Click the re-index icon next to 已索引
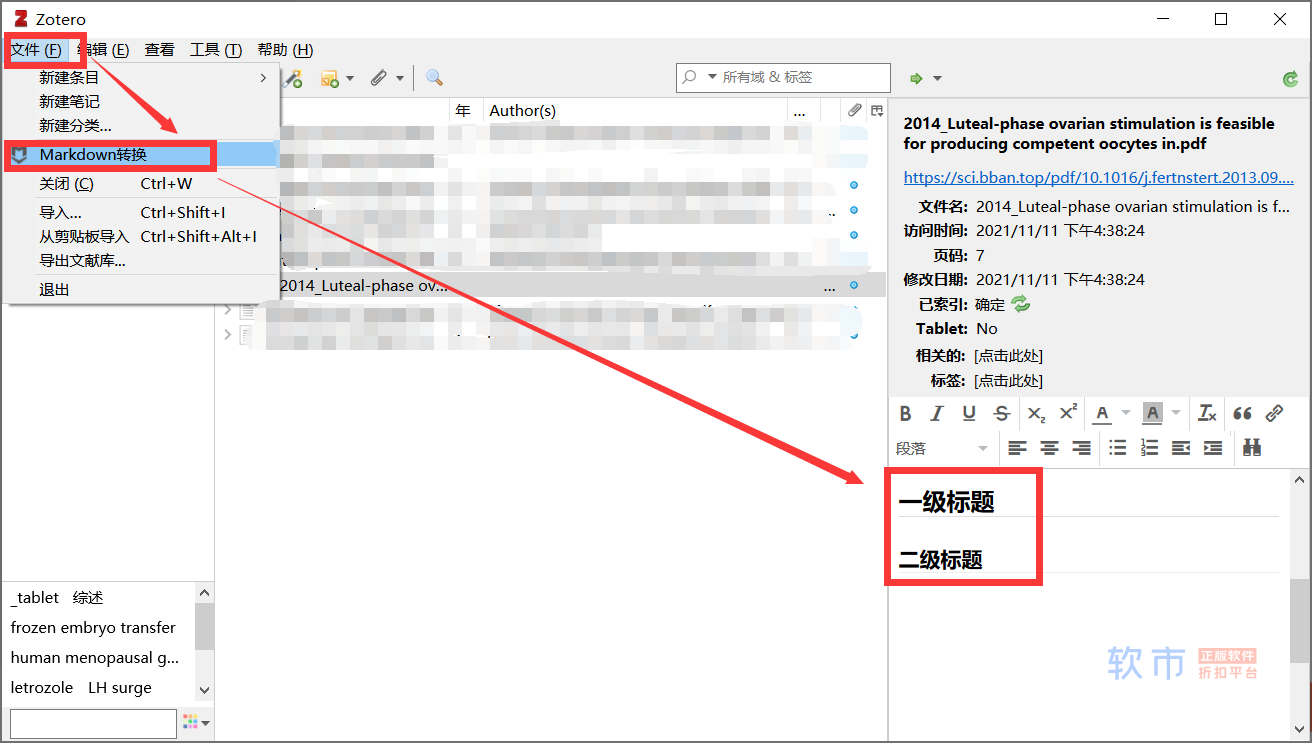Image resolution: width=1312 pixels, height=743 pixels. (x=1020, y=304)
